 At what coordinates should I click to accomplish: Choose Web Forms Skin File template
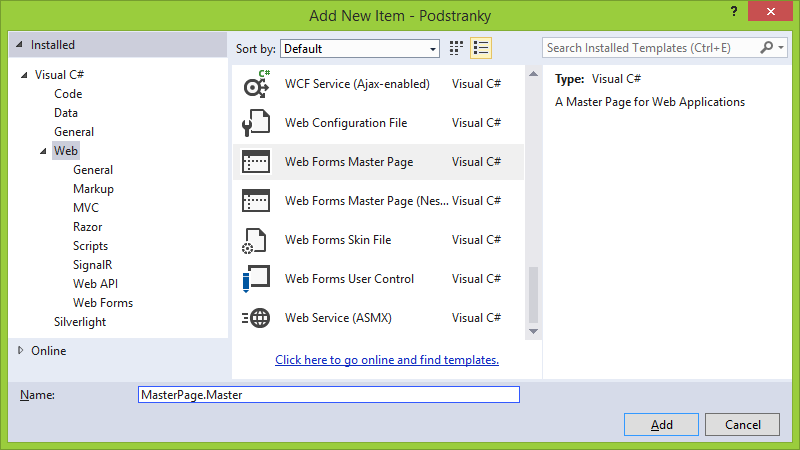[378, 240]
